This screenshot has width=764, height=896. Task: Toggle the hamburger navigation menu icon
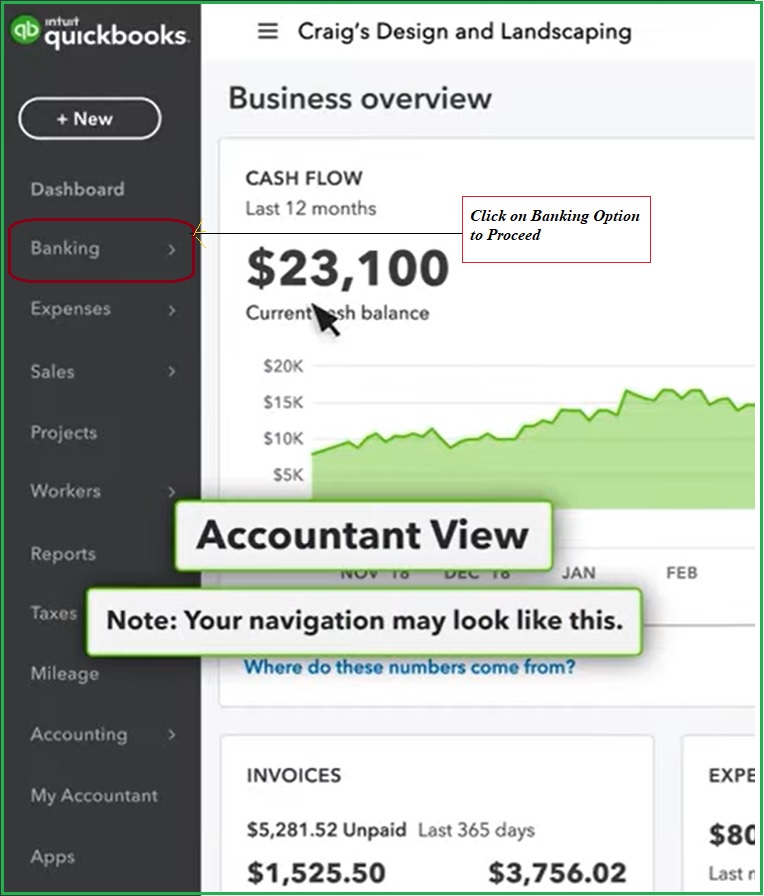(268, 31)
